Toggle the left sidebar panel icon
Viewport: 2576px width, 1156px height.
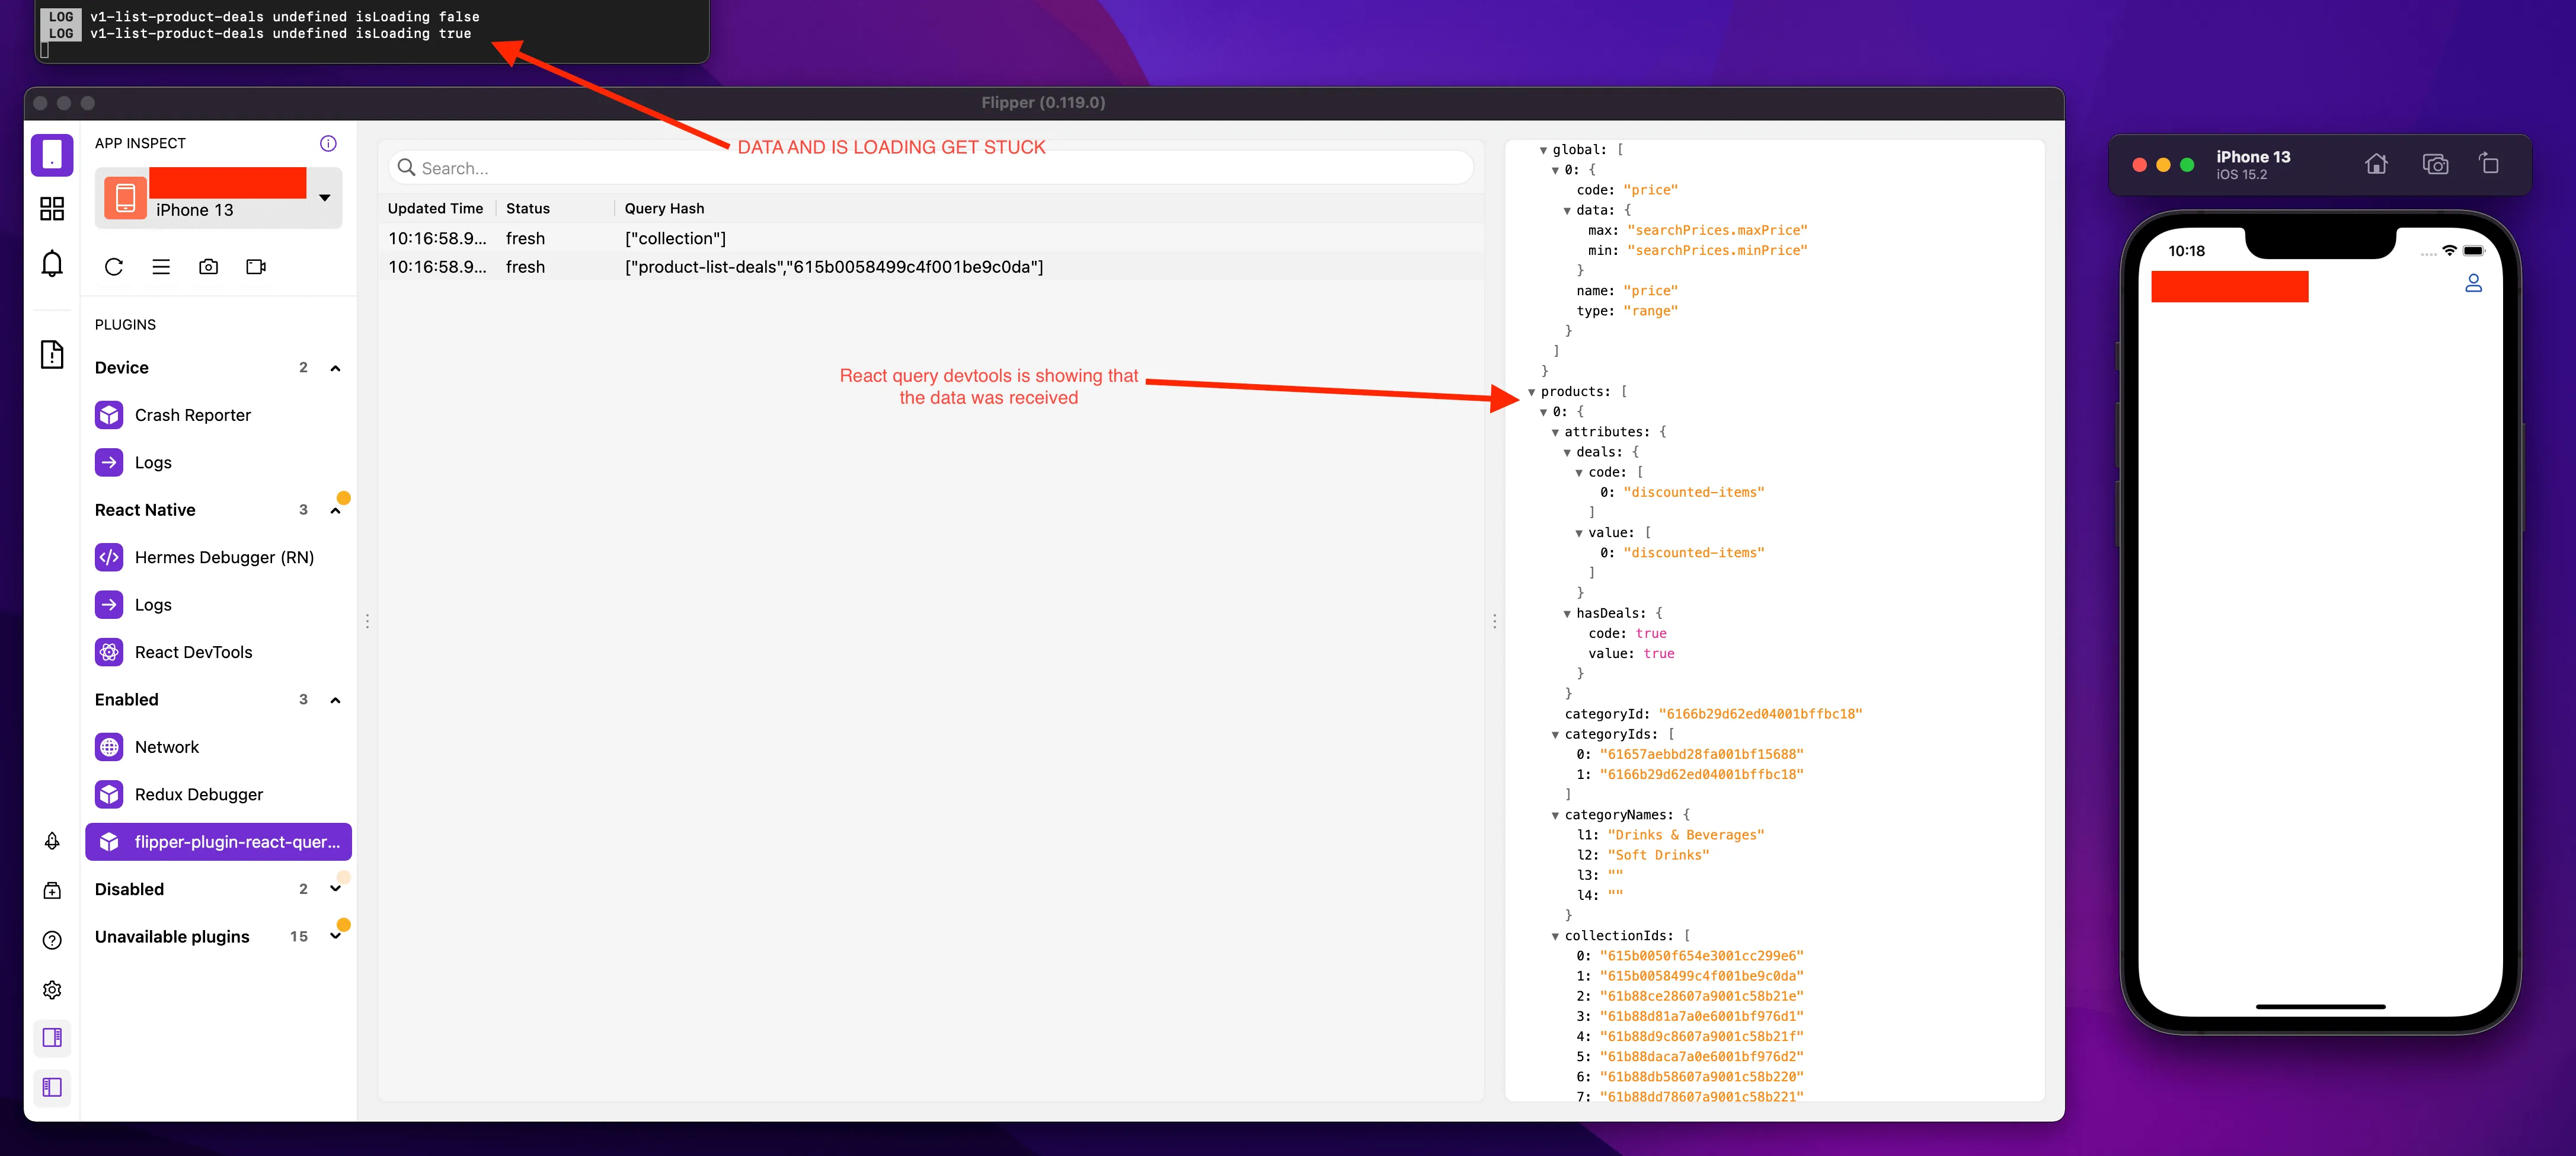(52, 1087)
